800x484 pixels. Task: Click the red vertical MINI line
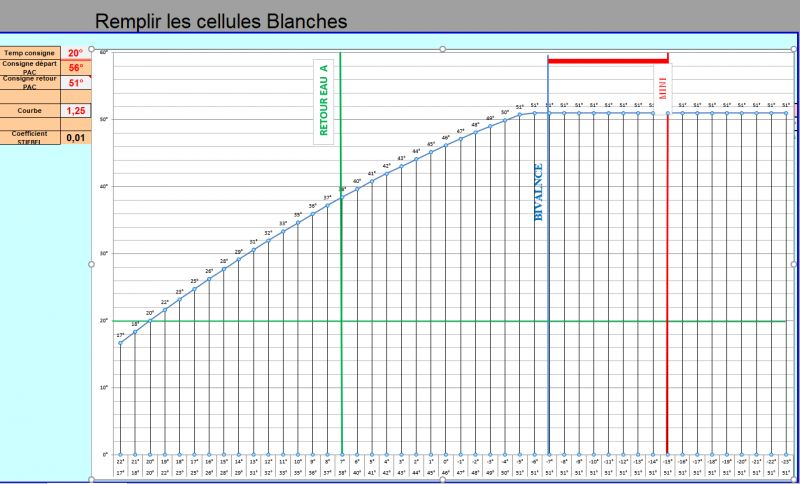coord(667,300)
